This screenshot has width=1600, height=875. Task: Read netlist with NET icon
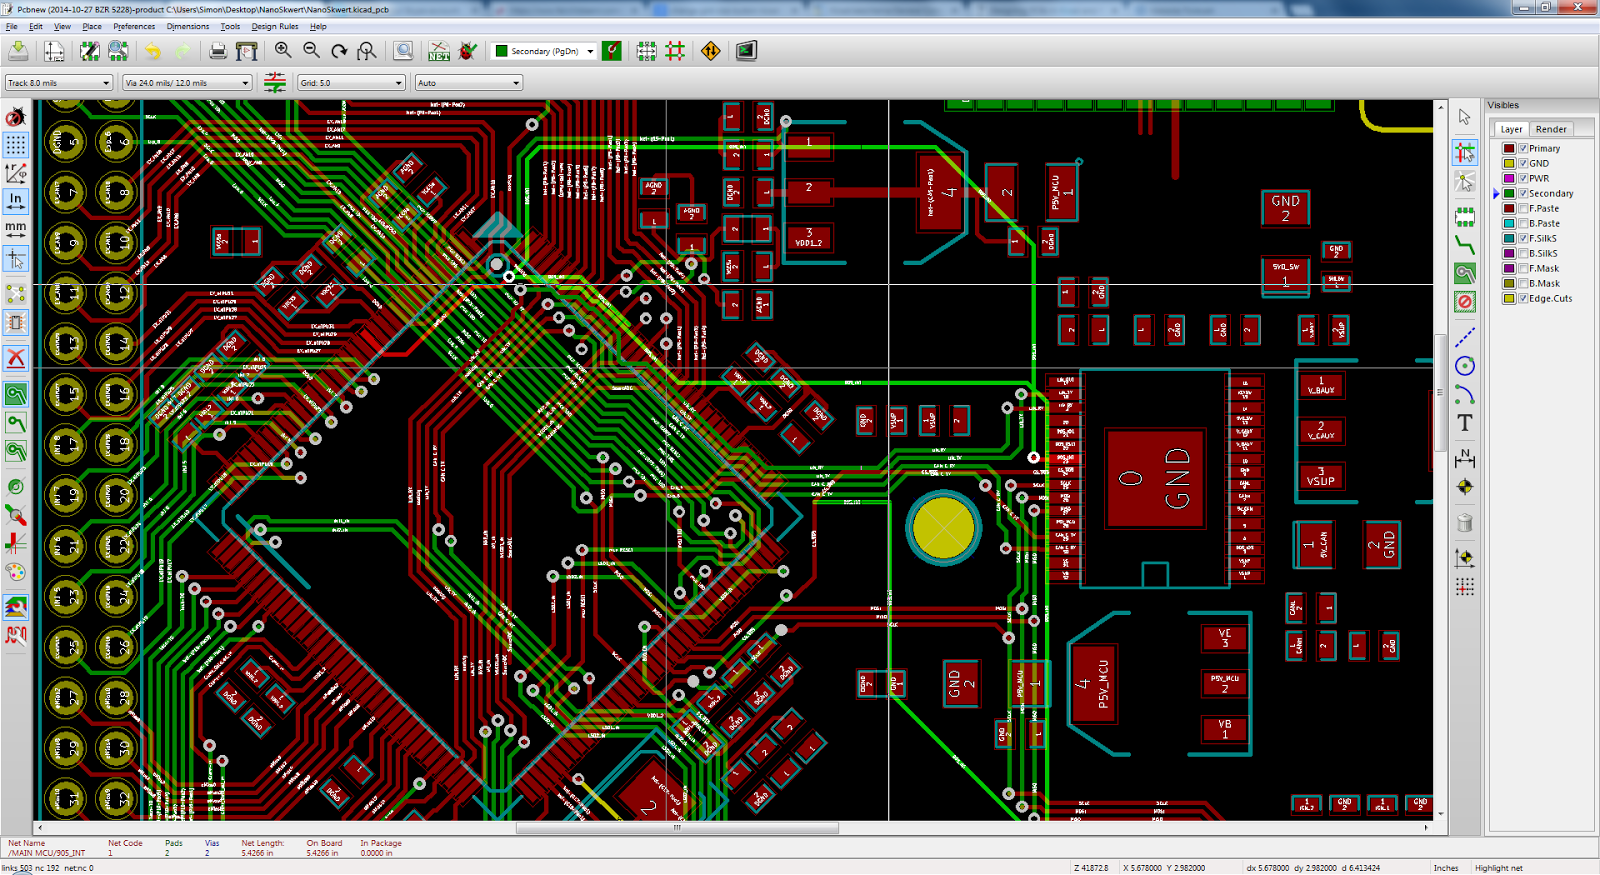439,51
